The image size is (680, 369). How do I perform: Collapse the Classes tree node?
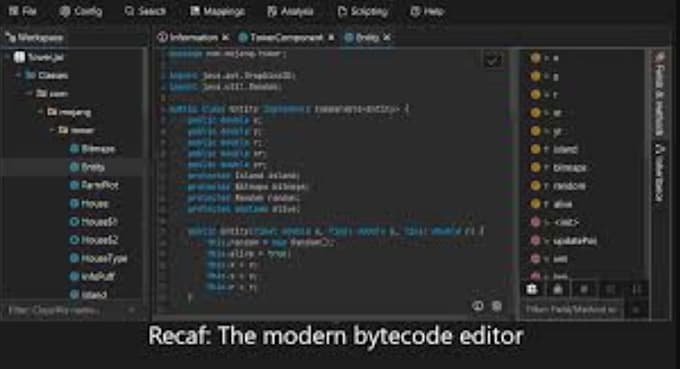point(19,75)
